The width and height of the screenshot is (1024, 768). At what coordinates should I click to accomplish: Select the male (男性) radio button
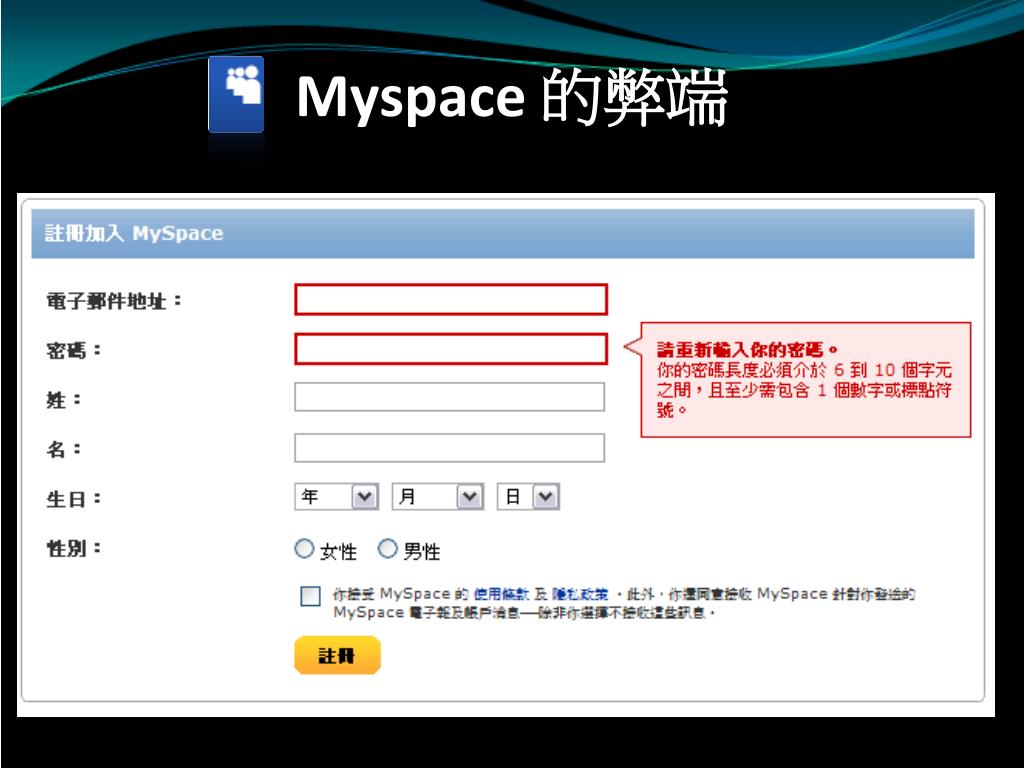click(387, 549)
